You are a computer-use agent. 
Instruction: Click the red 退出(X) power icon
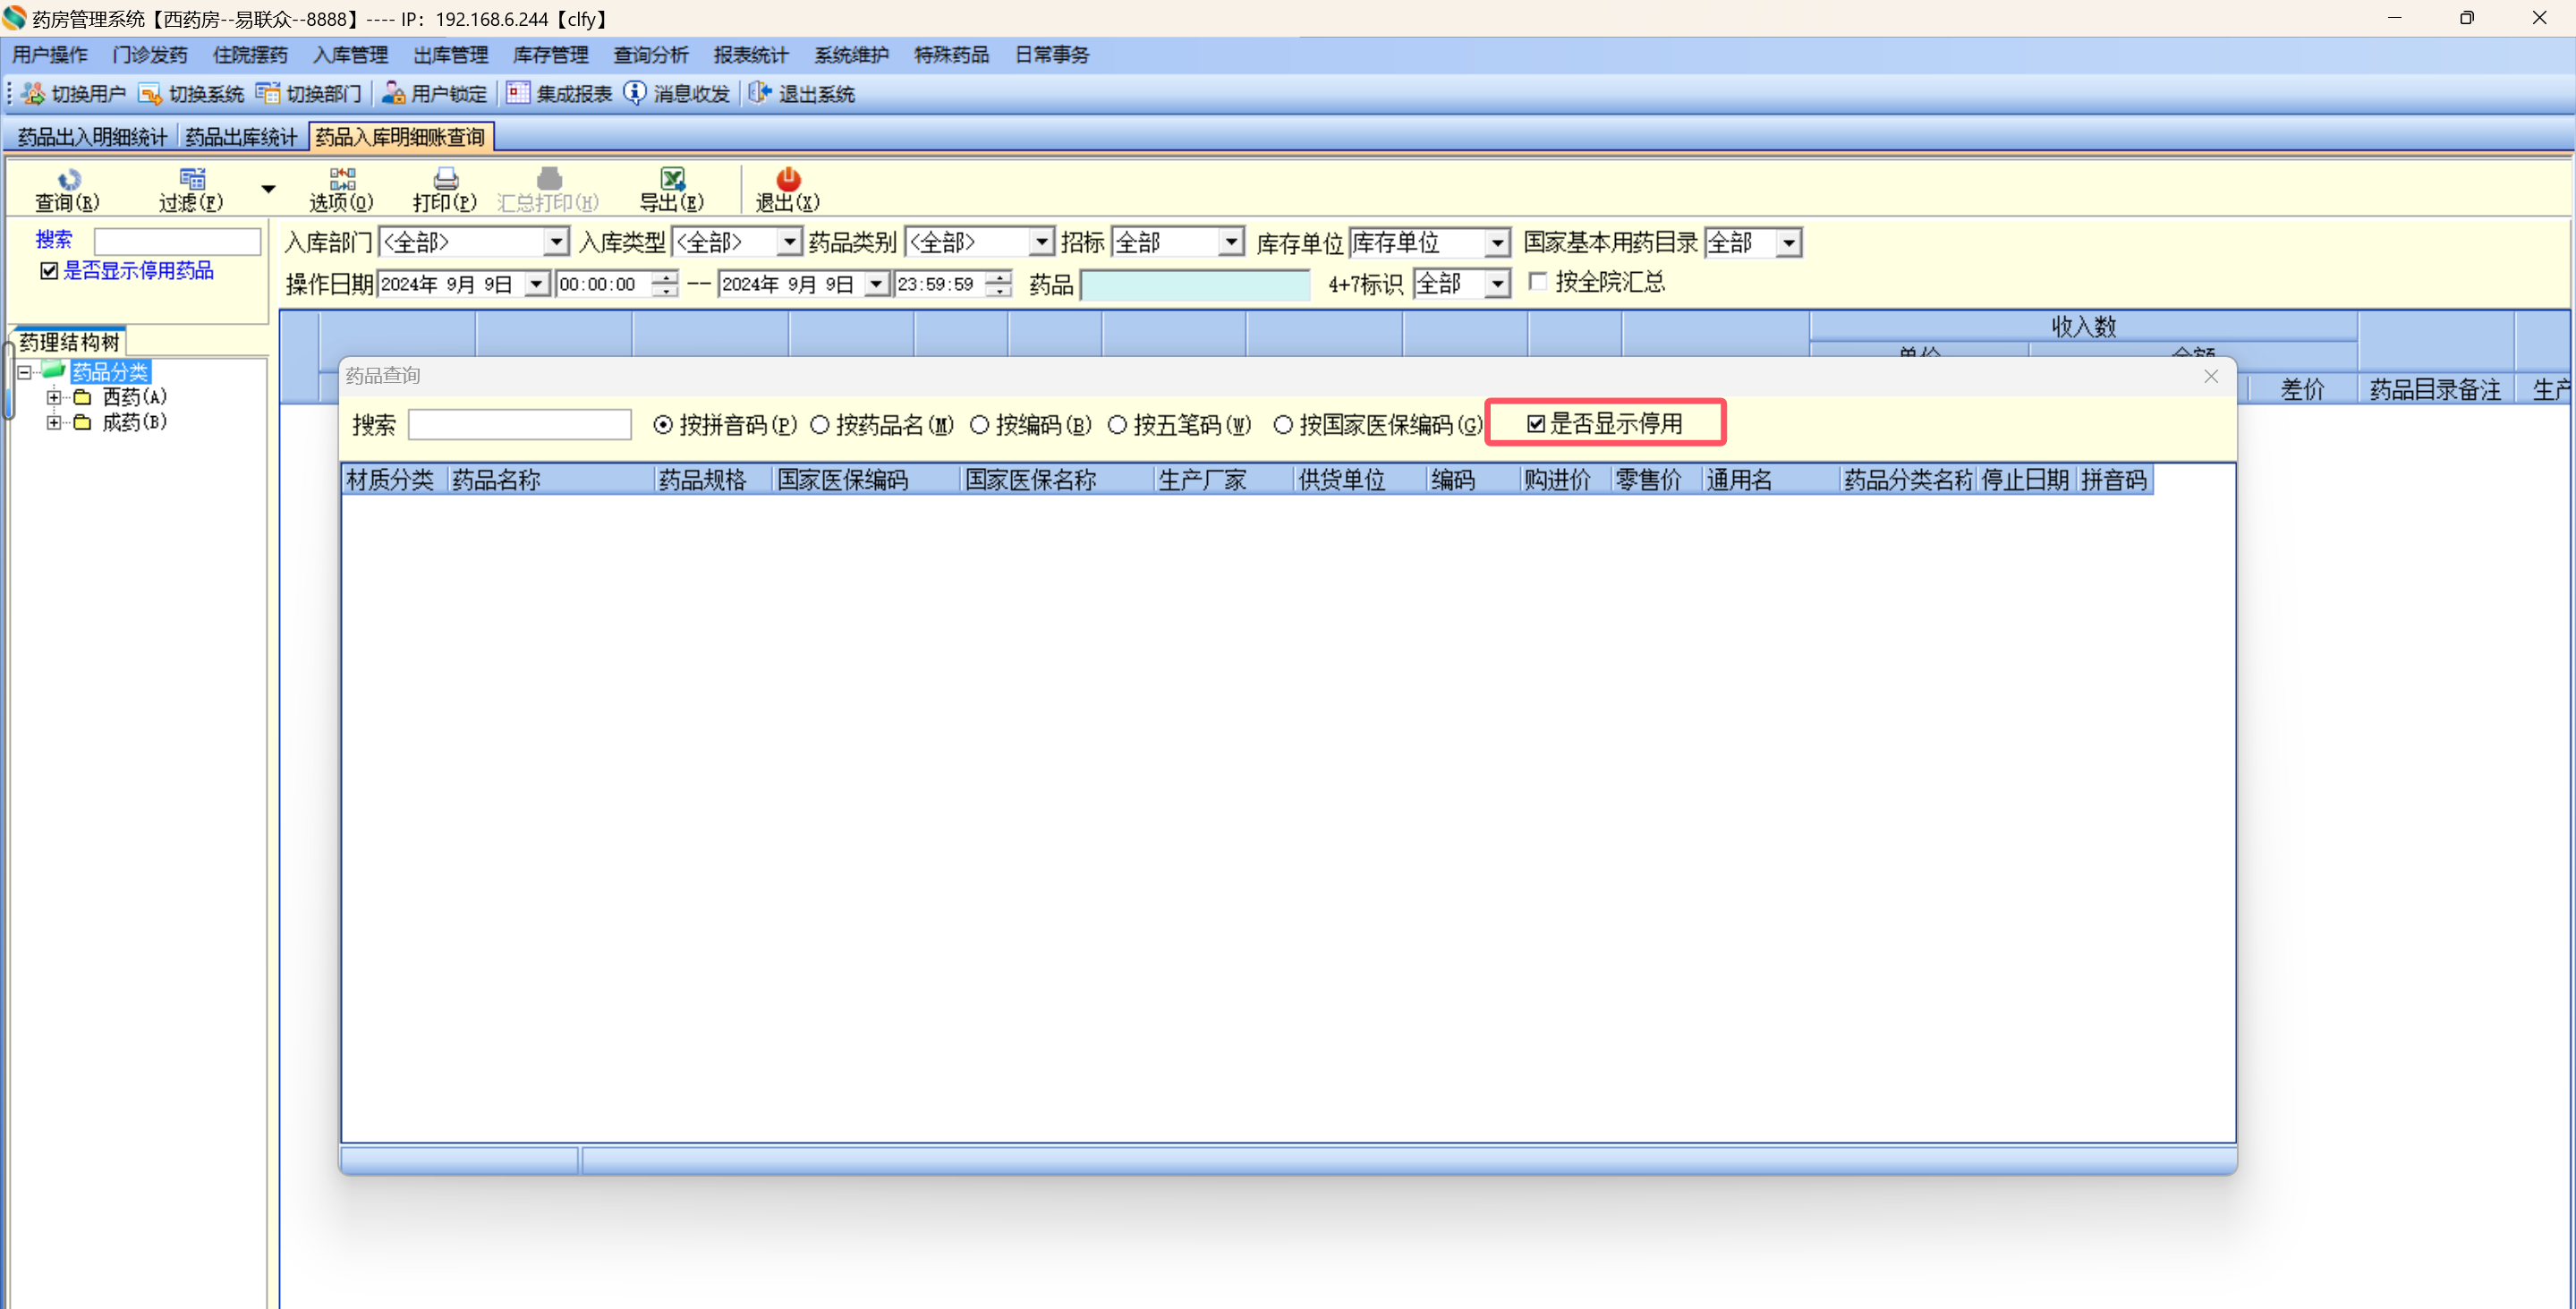click(788, 180)
